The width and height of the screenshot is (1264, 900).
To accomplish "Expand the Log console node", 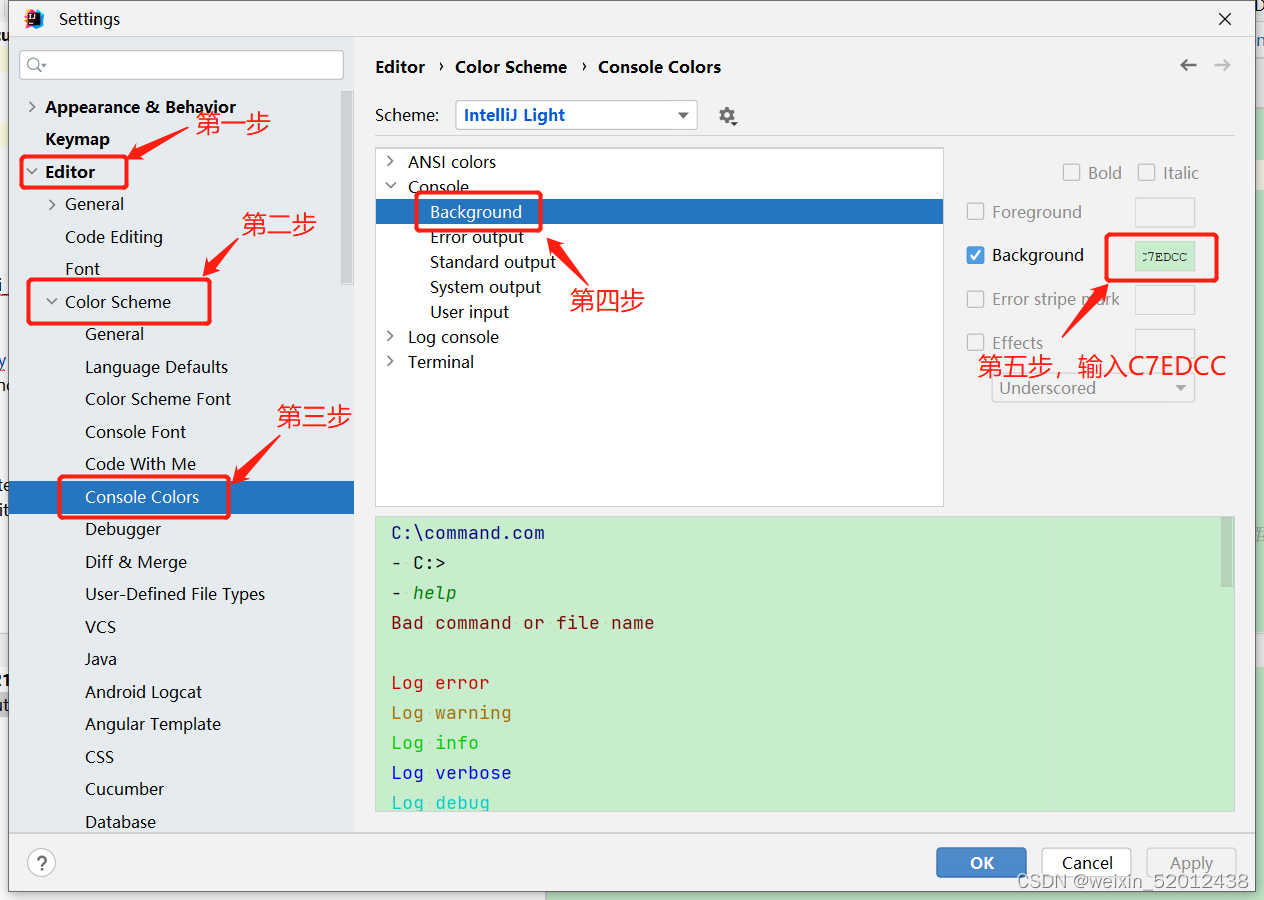I will (x=391, y=336).
